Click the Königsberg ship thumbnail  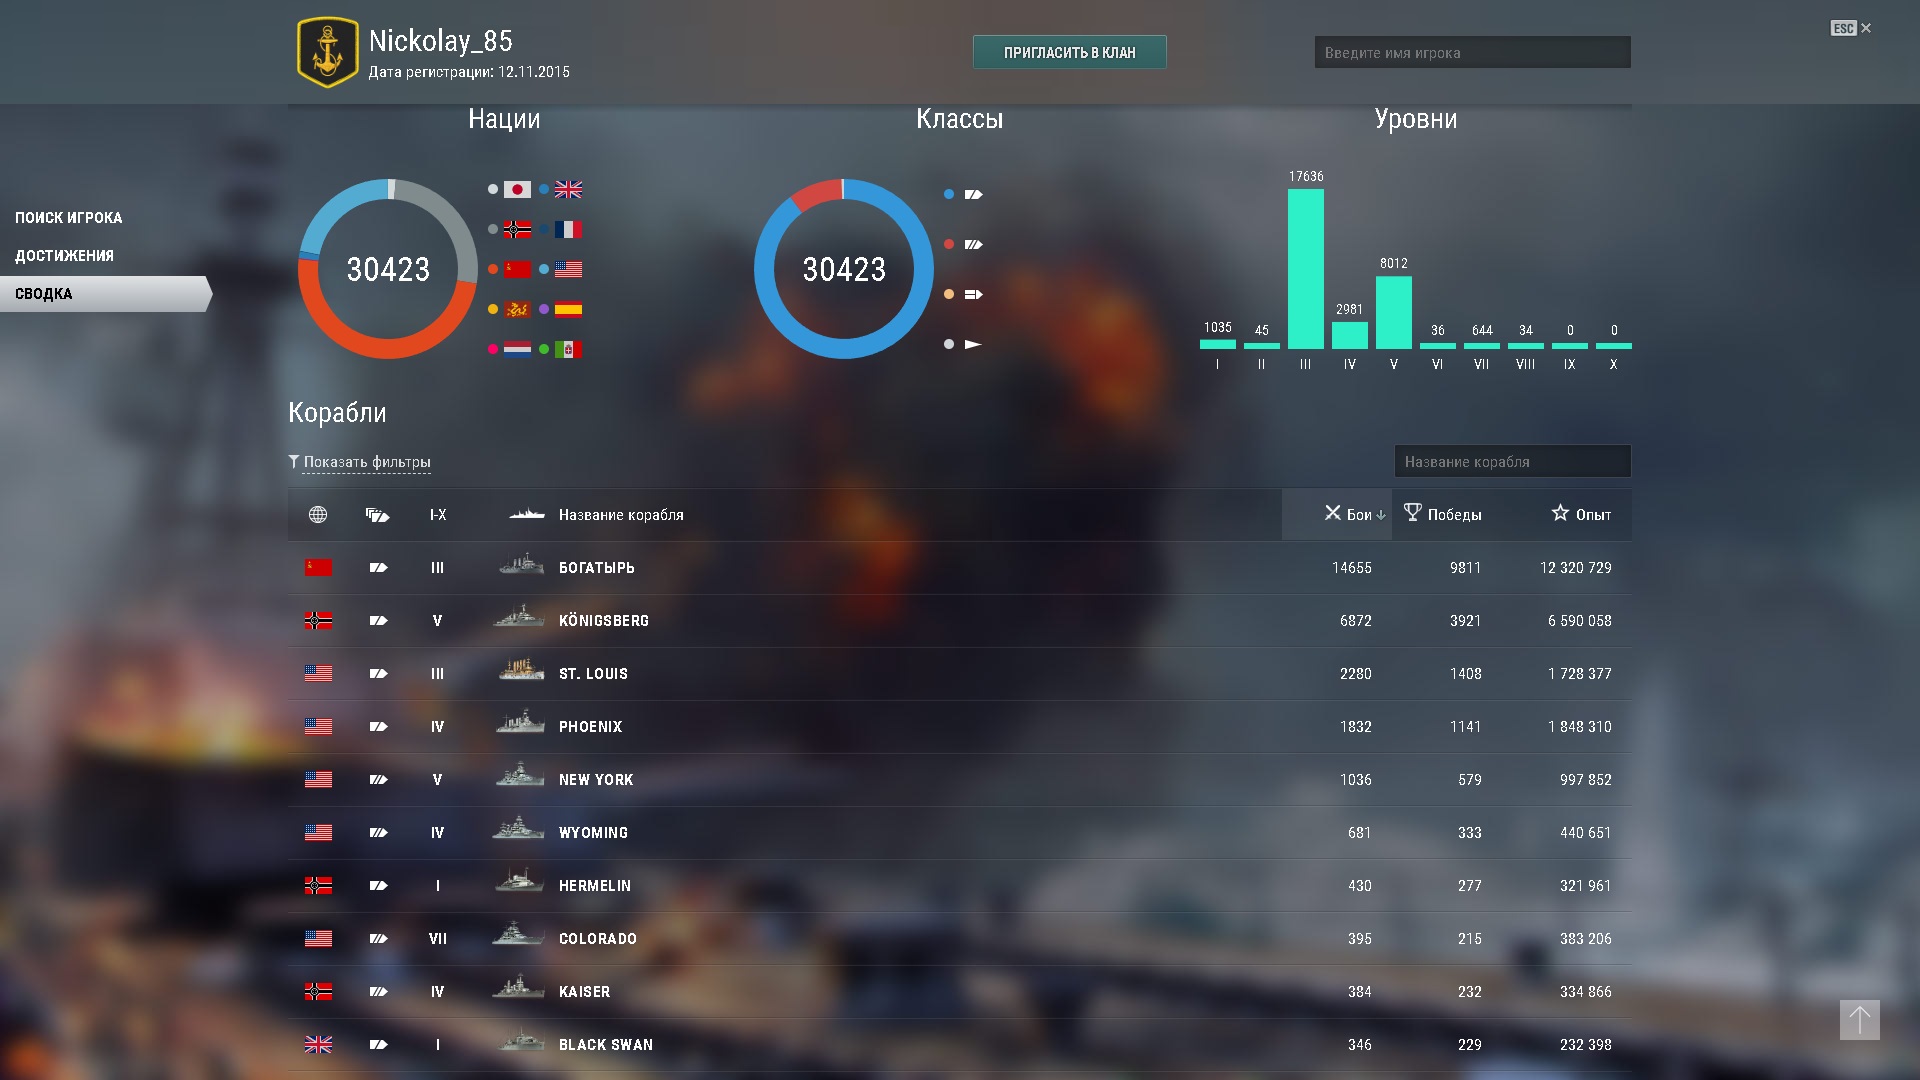[519, 618]
